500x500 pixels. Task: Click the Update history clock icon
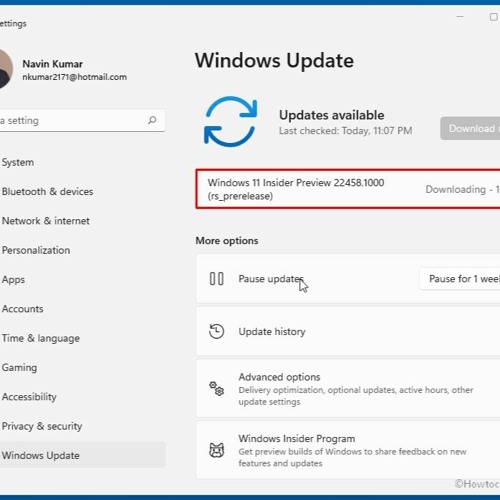point(216,331)
